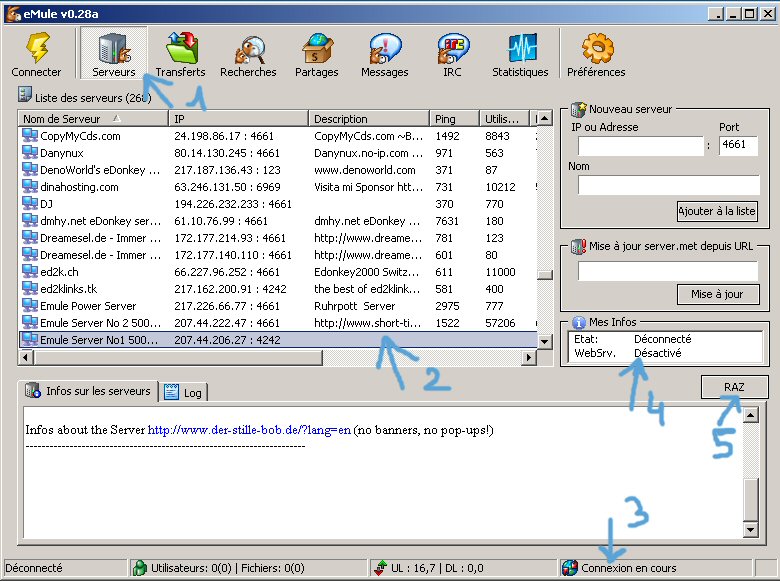The height and width of the screenshot is (581, 780).
Task: Switch to the Log tab
Action: (183, 392)
